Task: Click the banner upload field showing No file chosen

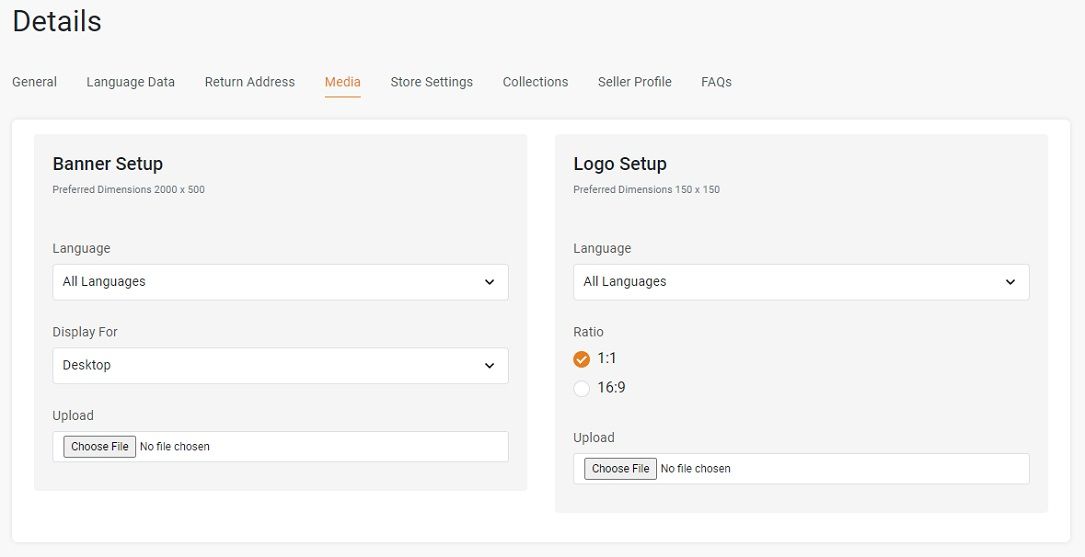Action: point(280,446)
